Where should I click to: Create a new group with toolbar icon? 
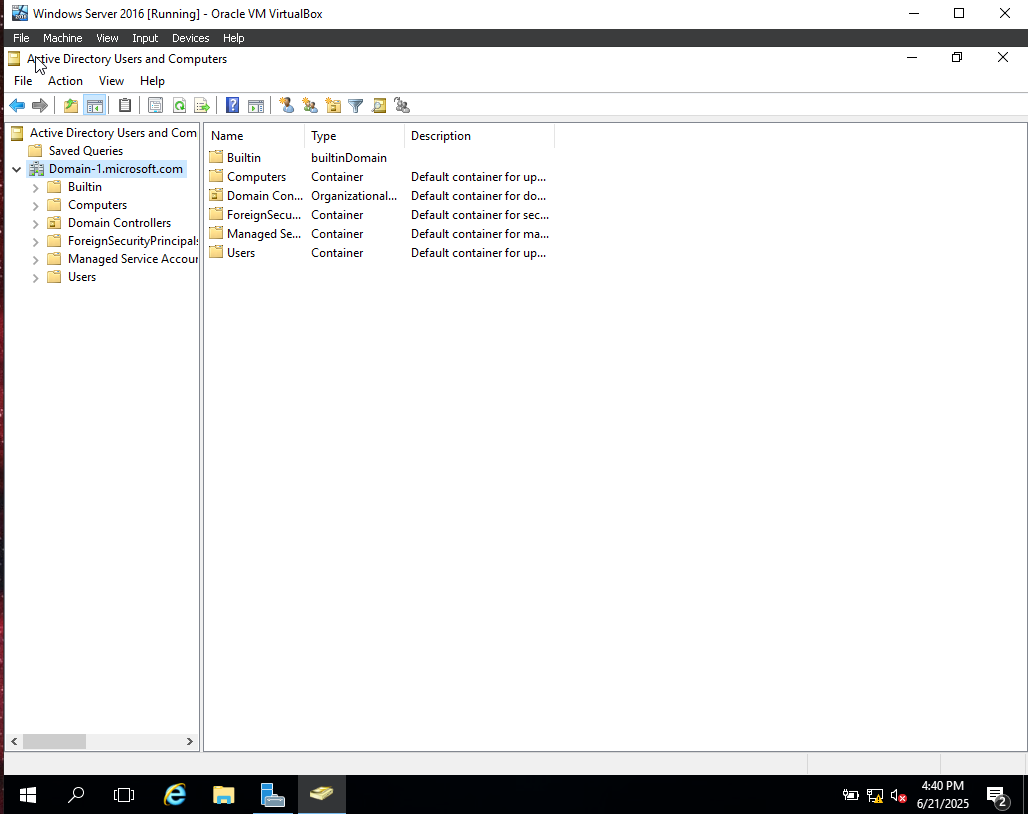(309, 106)
